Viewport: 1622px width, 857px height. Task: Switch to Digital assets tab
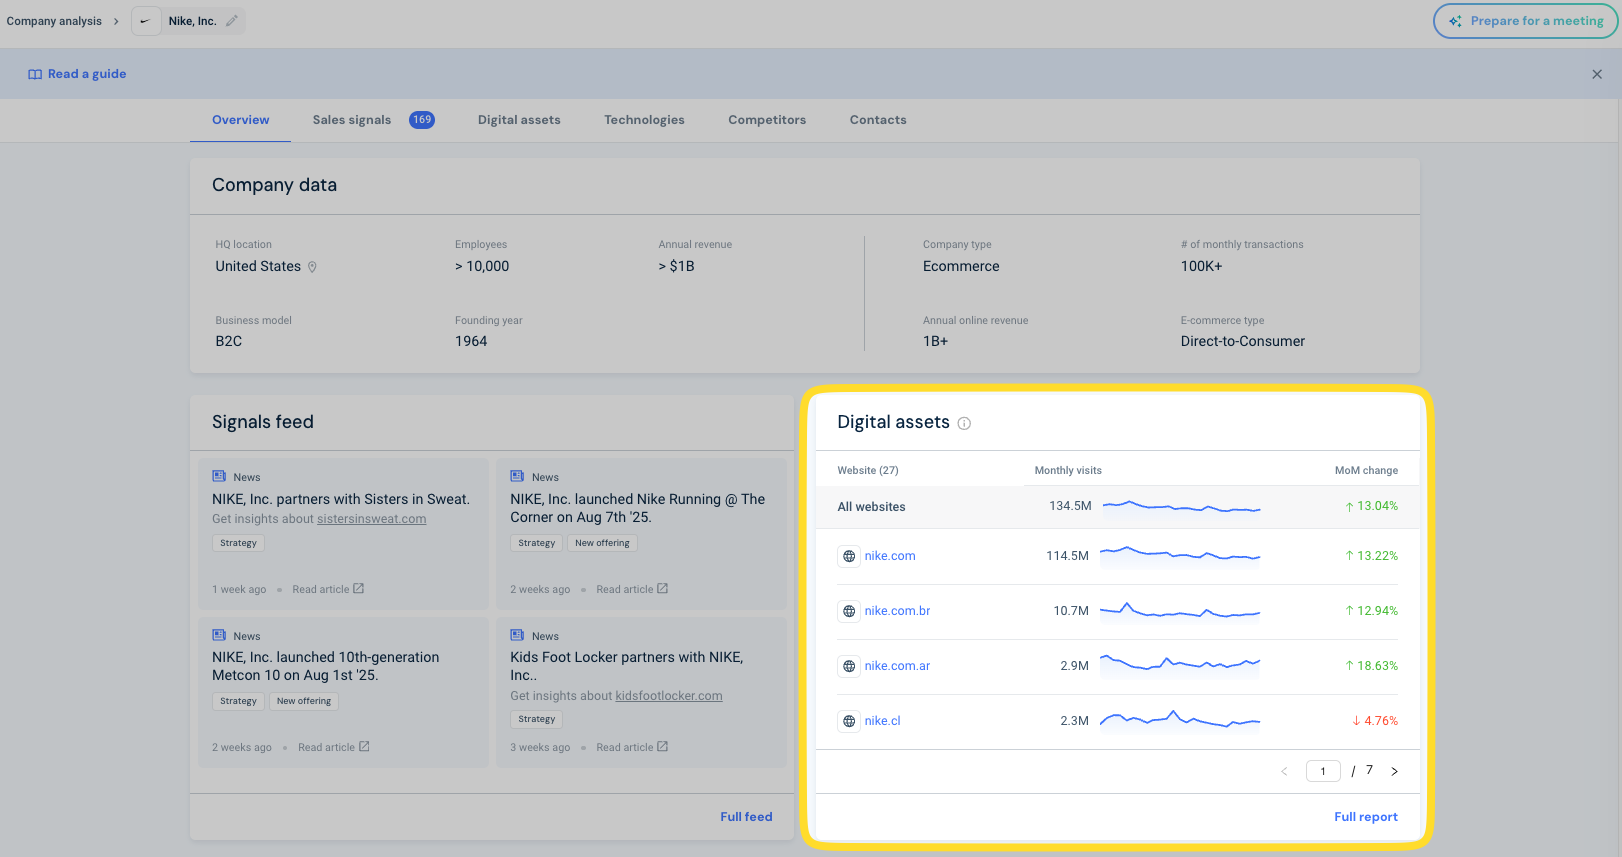point(519,120)
